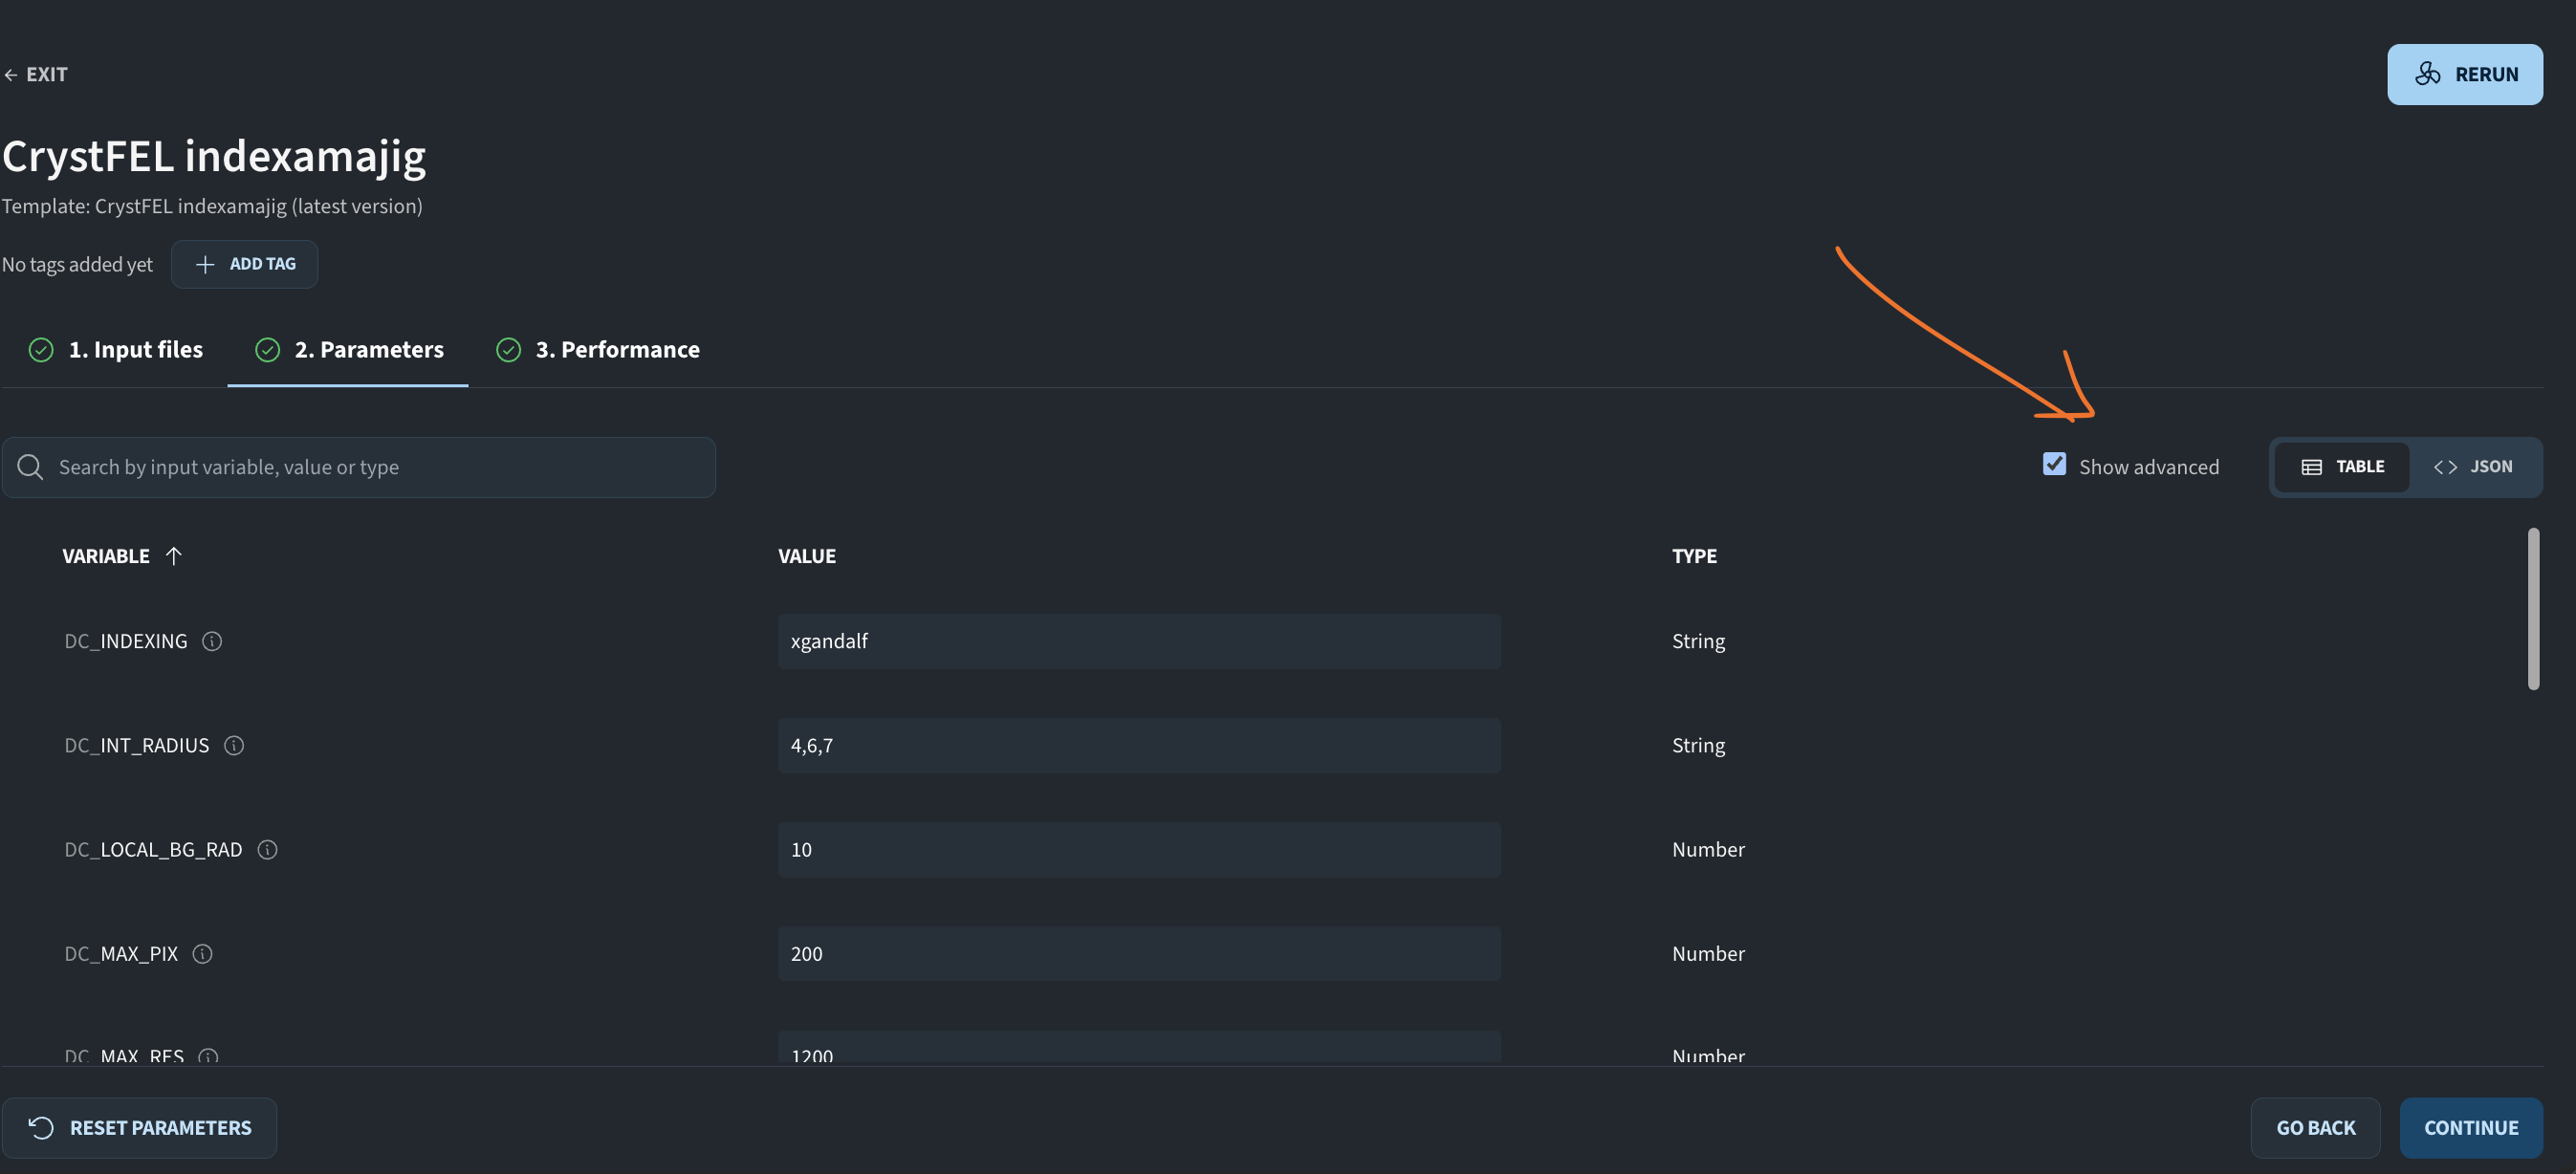Add a tag with Add Tag button
Image resolution: width=2576 pixels, height=1174 pixels.
245,264
